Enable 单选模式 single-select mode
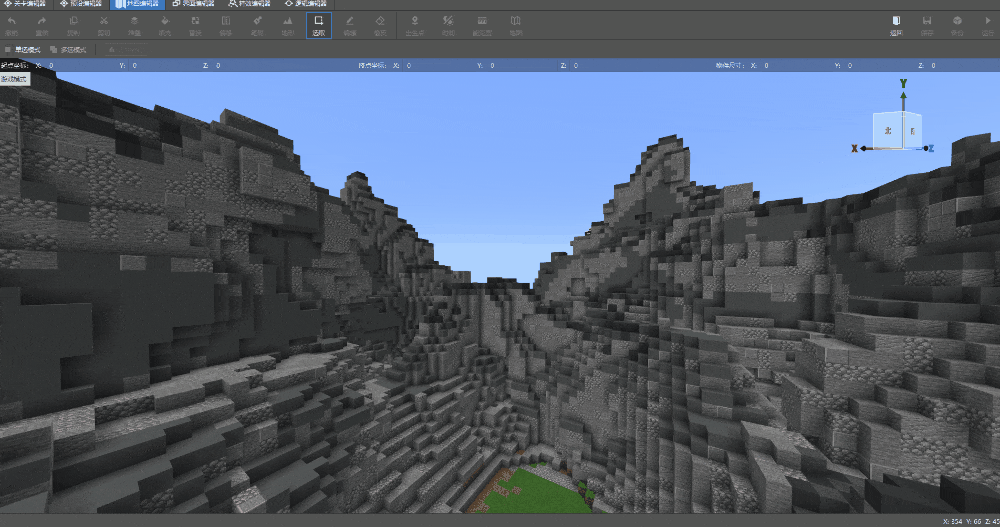This screenshot has width=1000, height=527. tap(23, 49)
